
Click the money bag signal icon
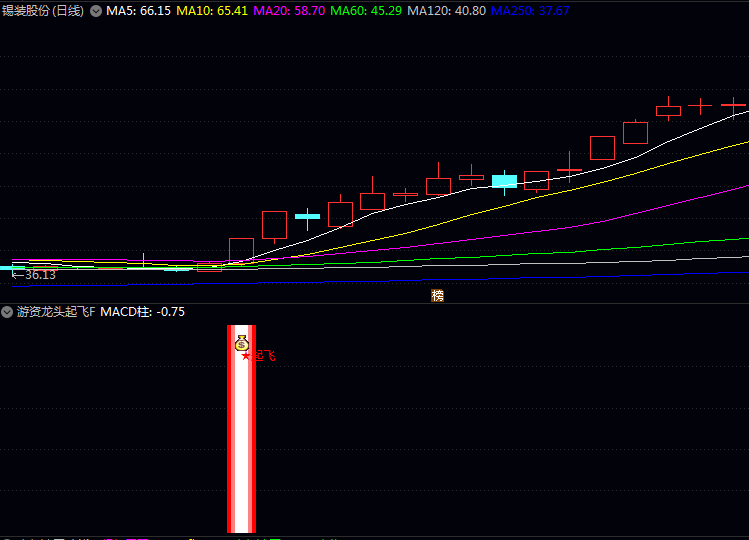click(242, 343)
